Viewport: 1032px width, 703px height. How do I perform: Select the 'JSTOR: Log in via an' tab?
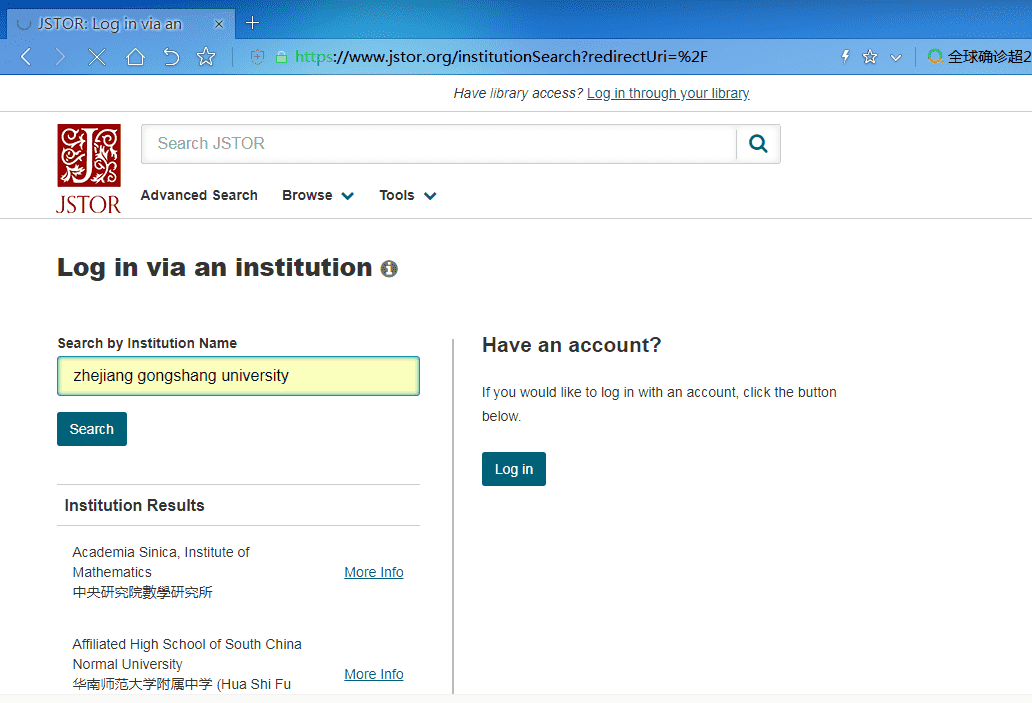(x=110, y=23)
